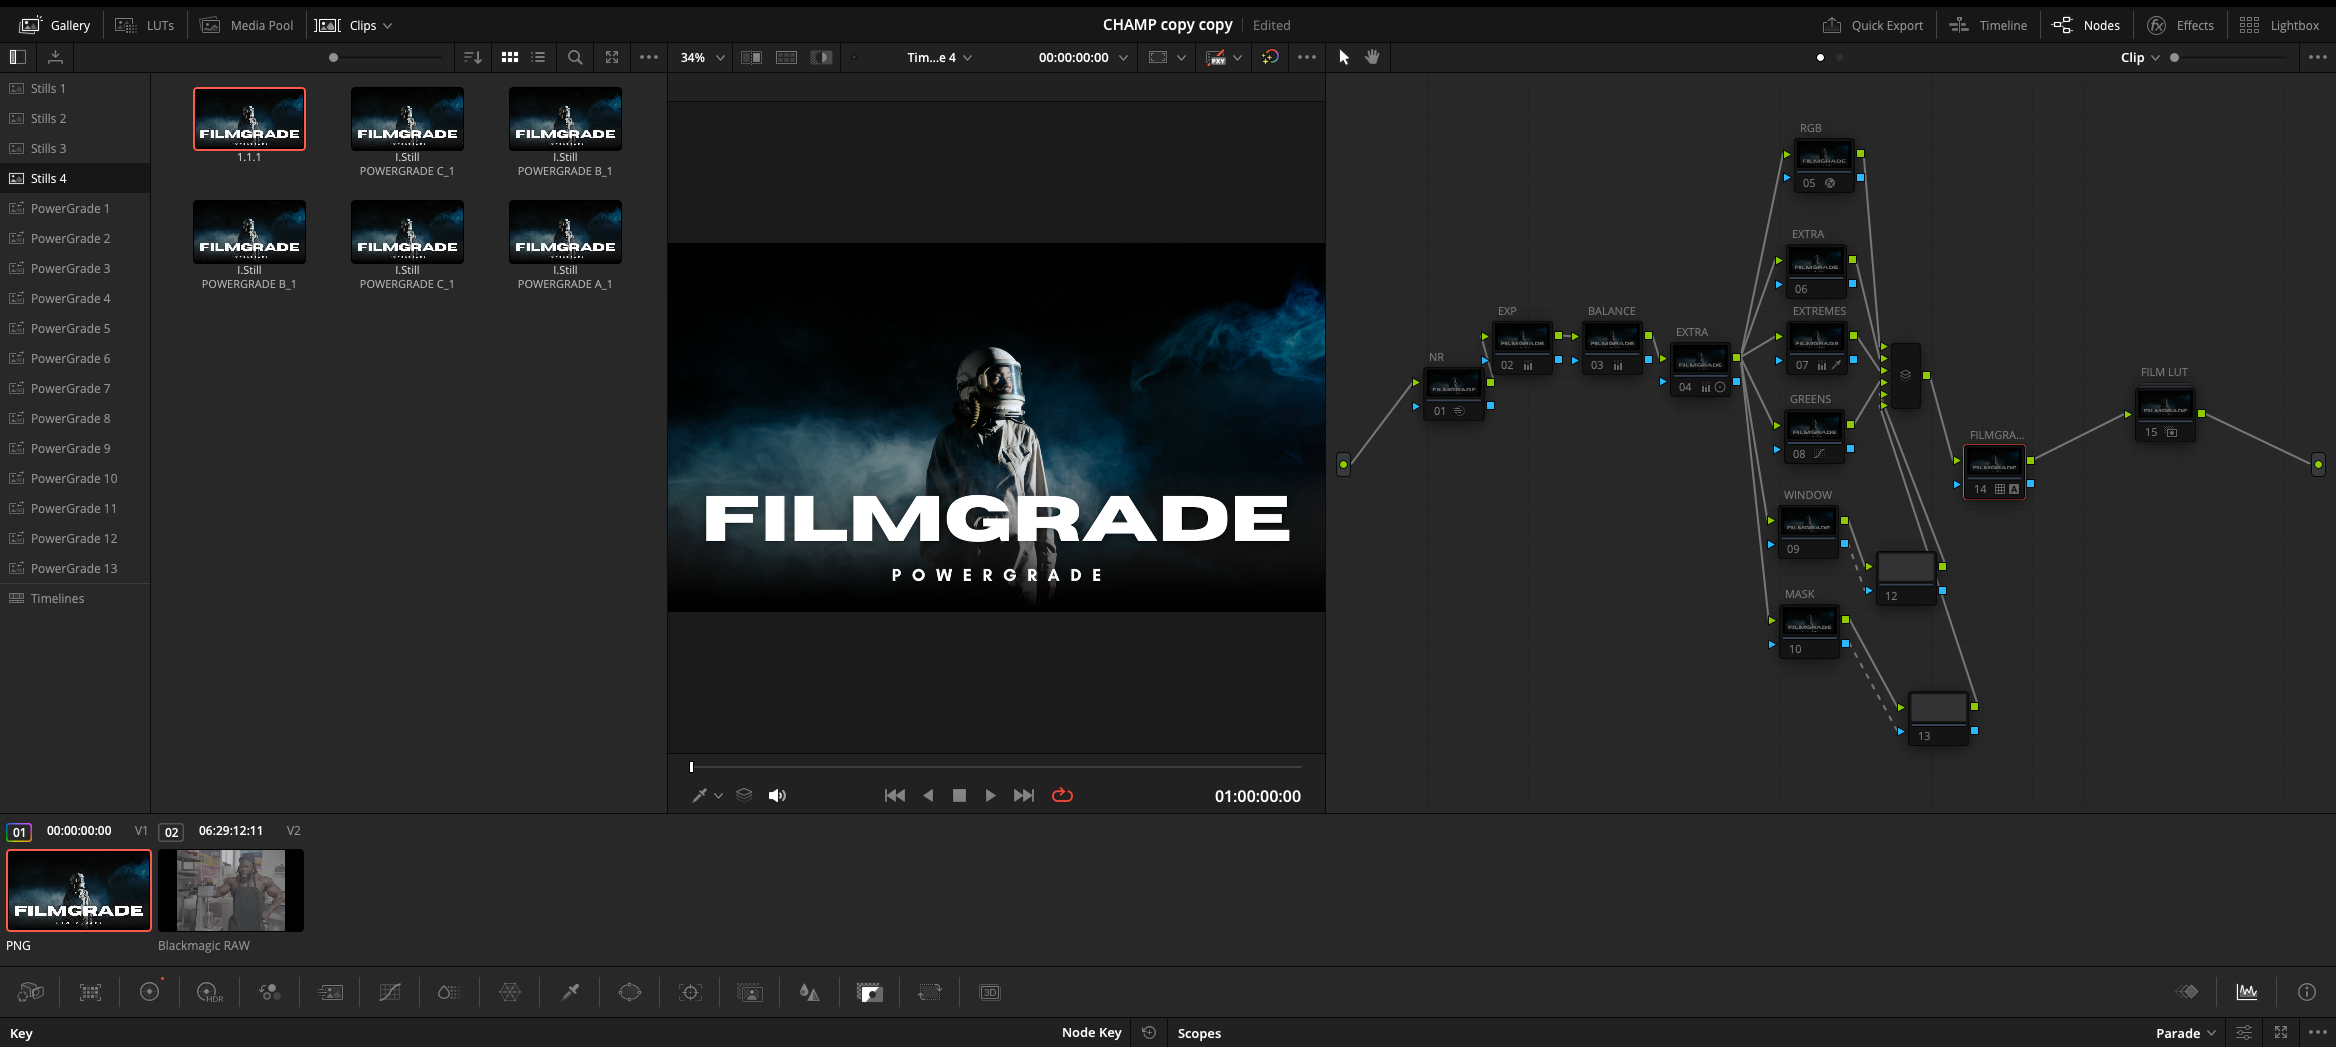Open the viewer eyedropper options chevron
The width and height of the screenshot is (2336, 1047).
(x=718, y=795)
